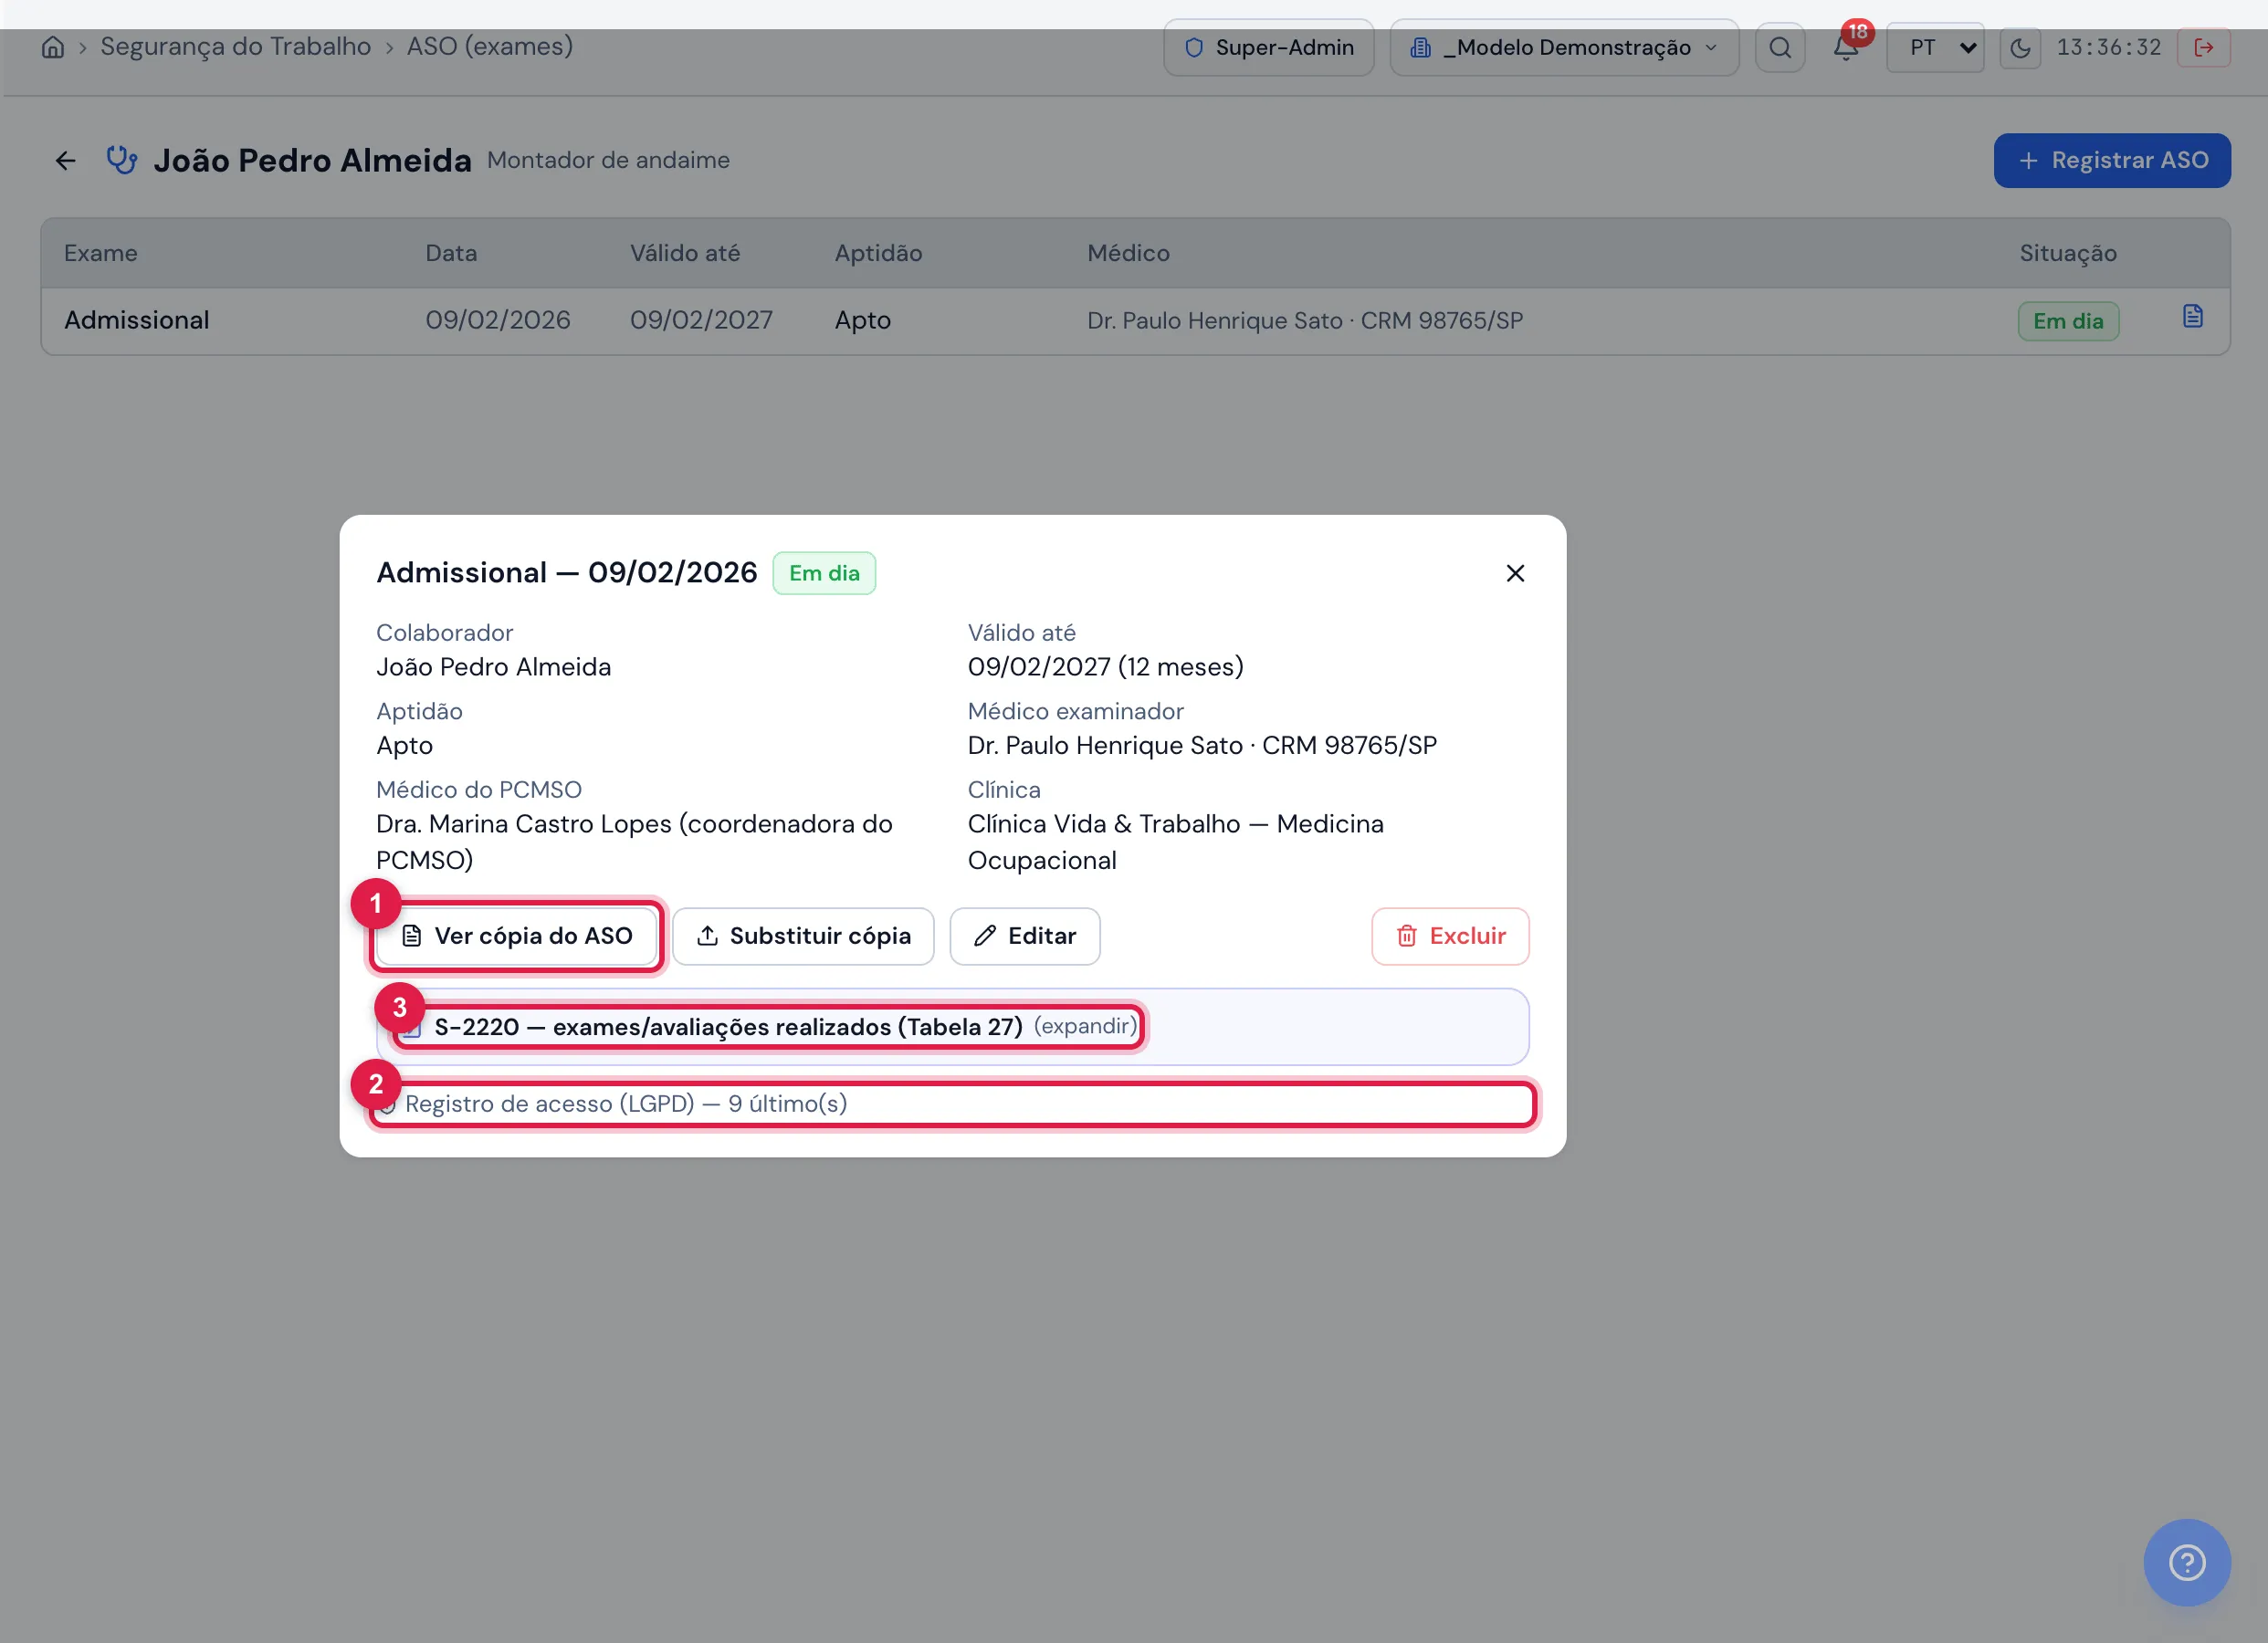Click the Situação column header
The image size is (2268, 1643).
click(x=2068, y=253)
